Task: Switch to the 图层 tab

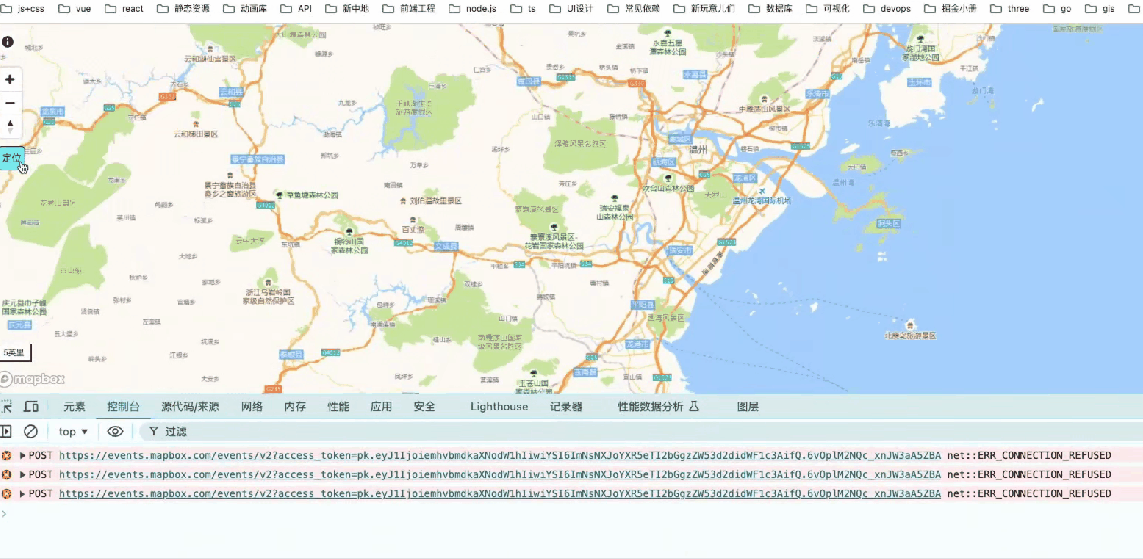Action: [x=748, y=407]
